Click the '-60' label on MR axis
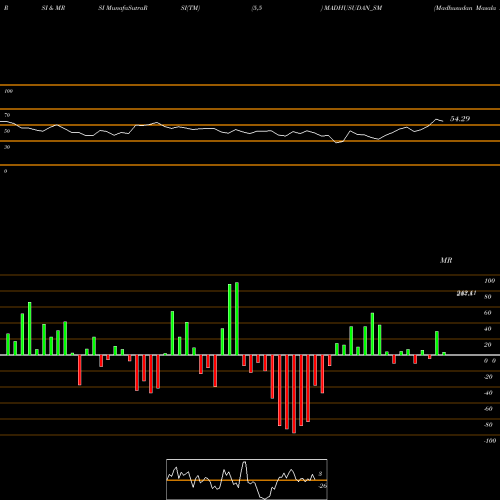 point(488,409)
